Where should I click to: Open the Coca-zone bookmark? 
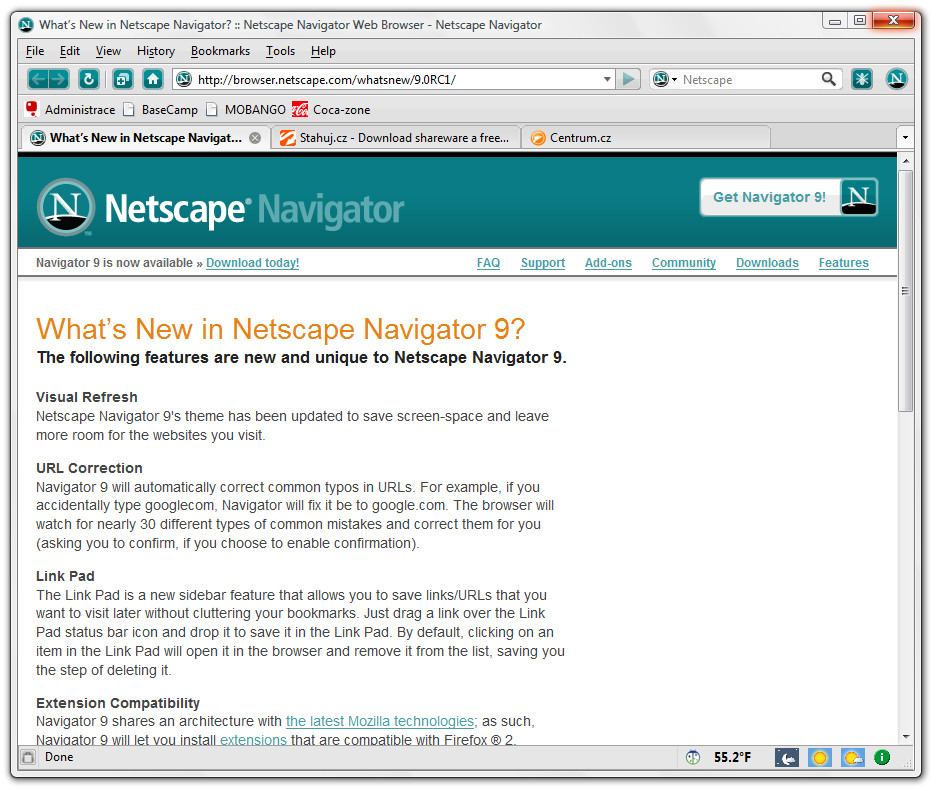(331, 109)
